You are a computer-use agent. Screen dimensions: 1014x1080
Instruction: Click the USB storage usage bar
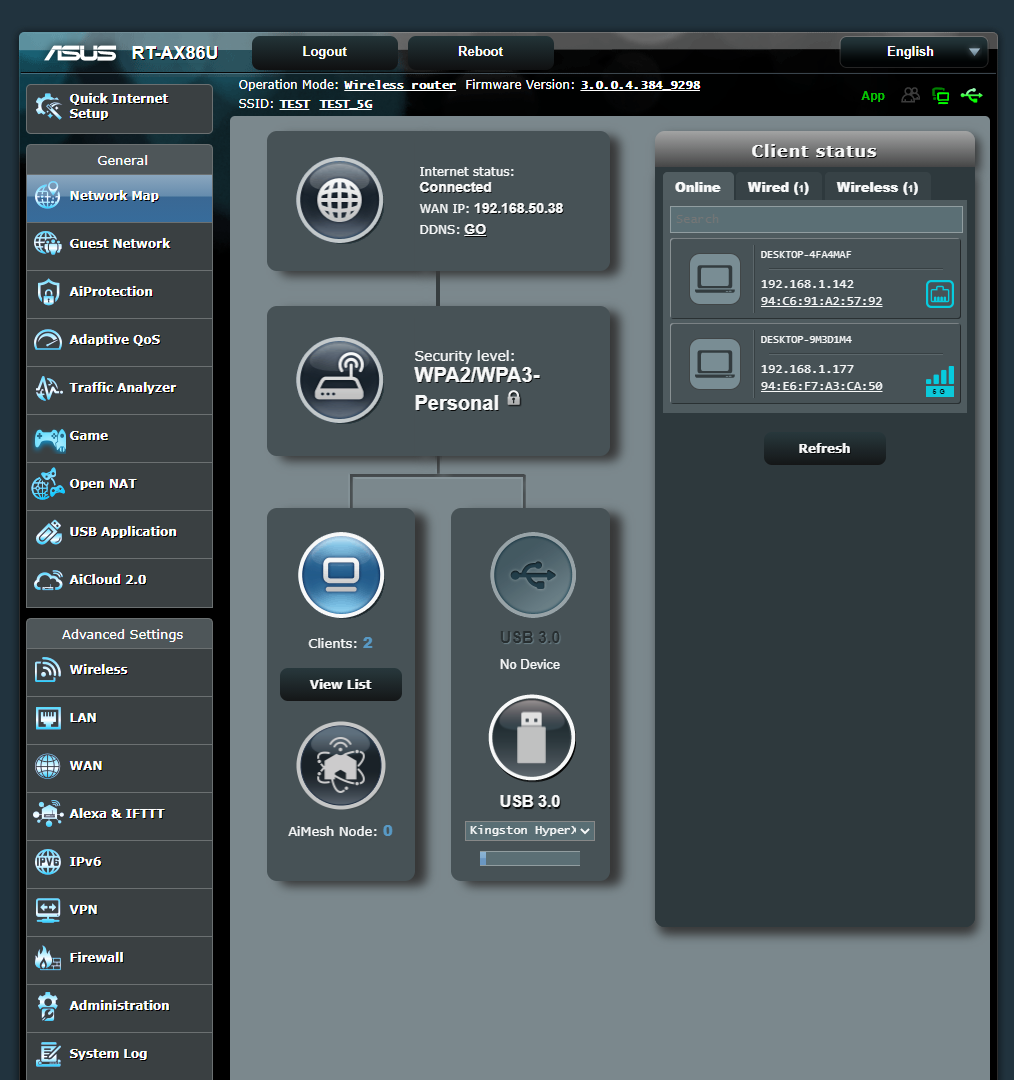tap(529, 858)
